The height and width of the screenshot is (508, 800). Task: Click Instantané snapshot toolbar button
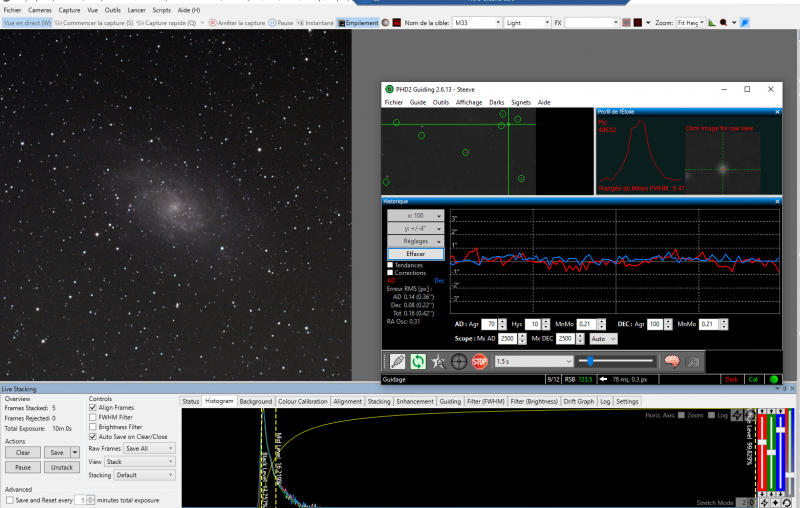tap(315, 22)
